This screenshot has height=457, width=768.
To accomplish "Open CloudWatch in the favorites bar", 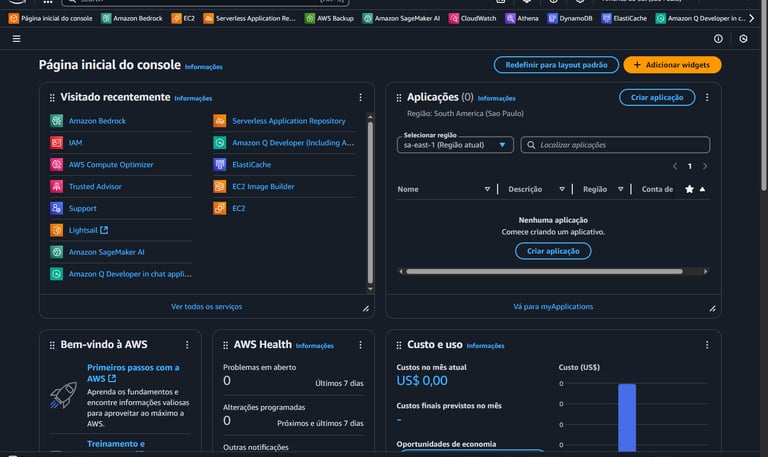I will tap(473, 18).
